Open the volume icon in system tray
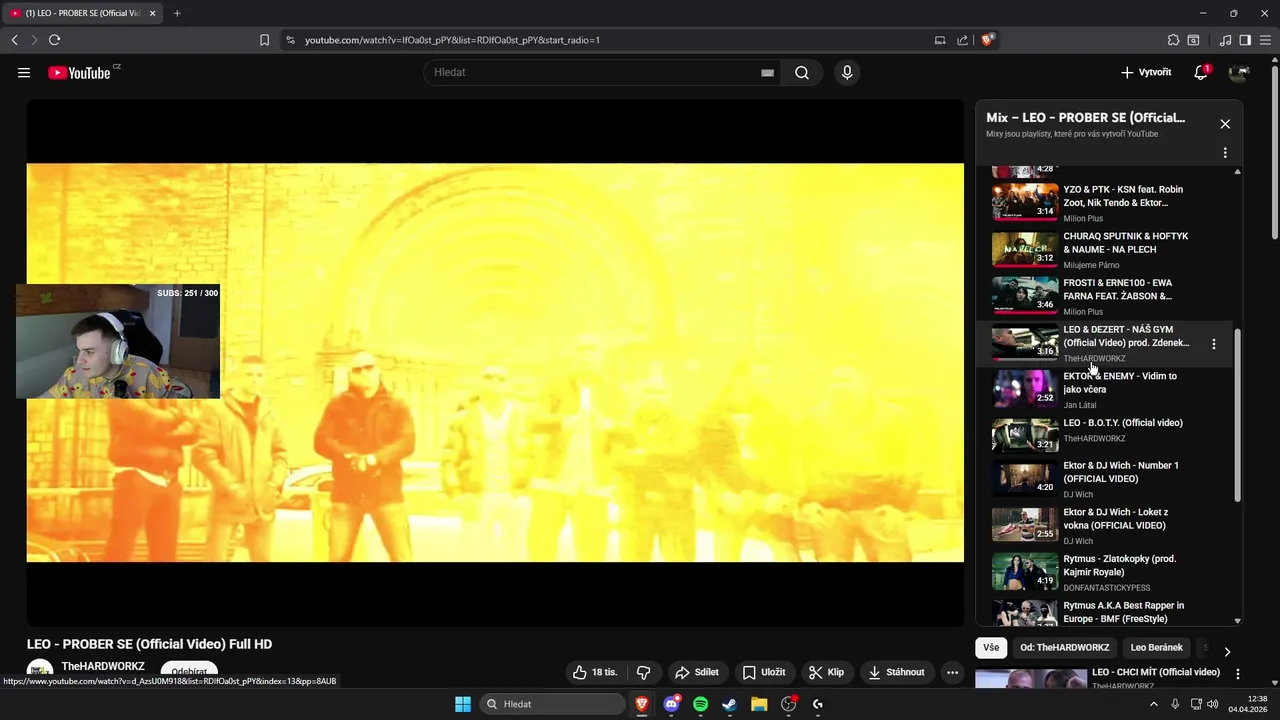The width and height of the screenshot is (1280, 720). coord(1212,704)
